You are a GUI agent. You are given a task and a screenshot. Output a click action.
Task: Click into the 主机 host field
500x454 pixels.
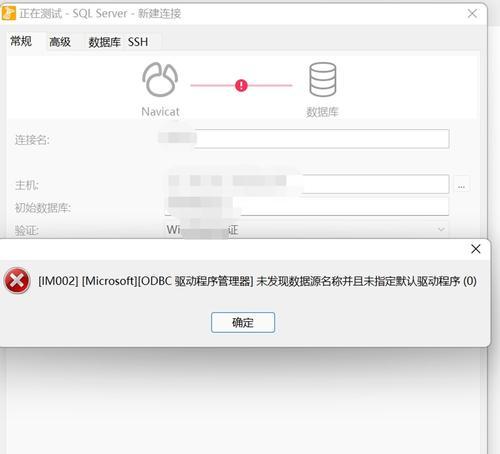pos(307,184)
